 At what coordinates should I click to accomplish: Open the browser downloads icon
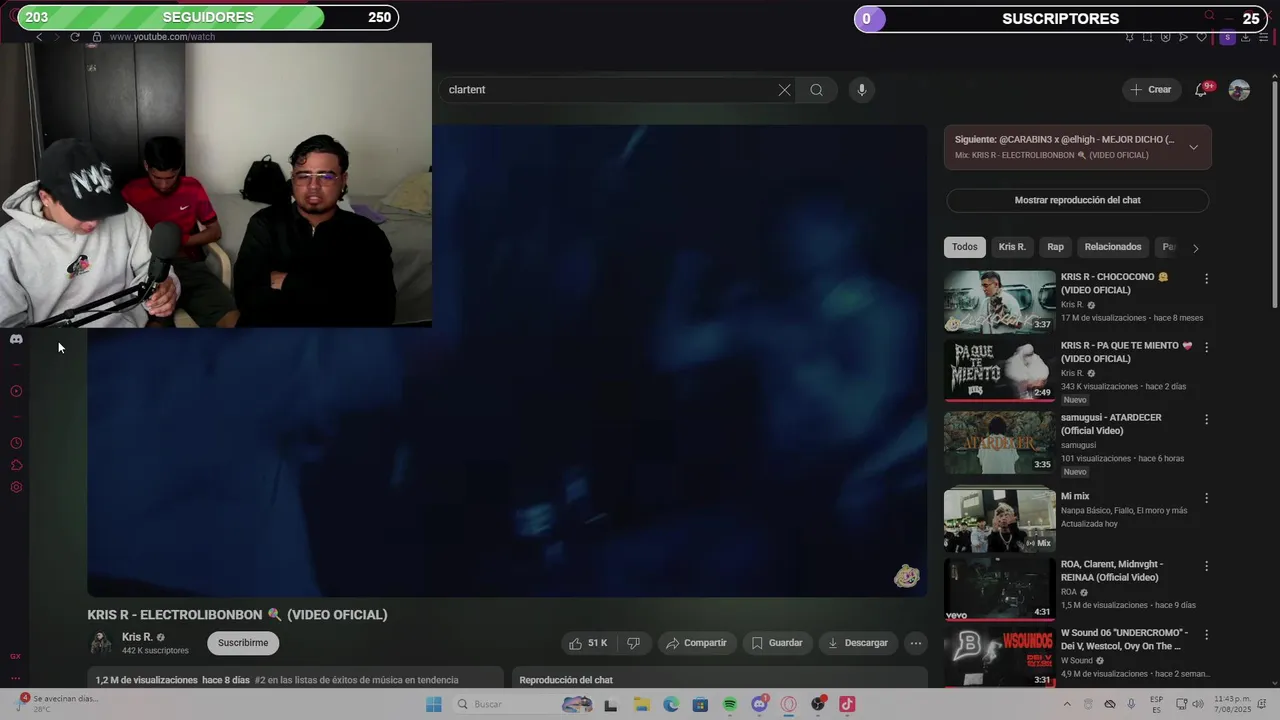click(x=1246, y=37)
